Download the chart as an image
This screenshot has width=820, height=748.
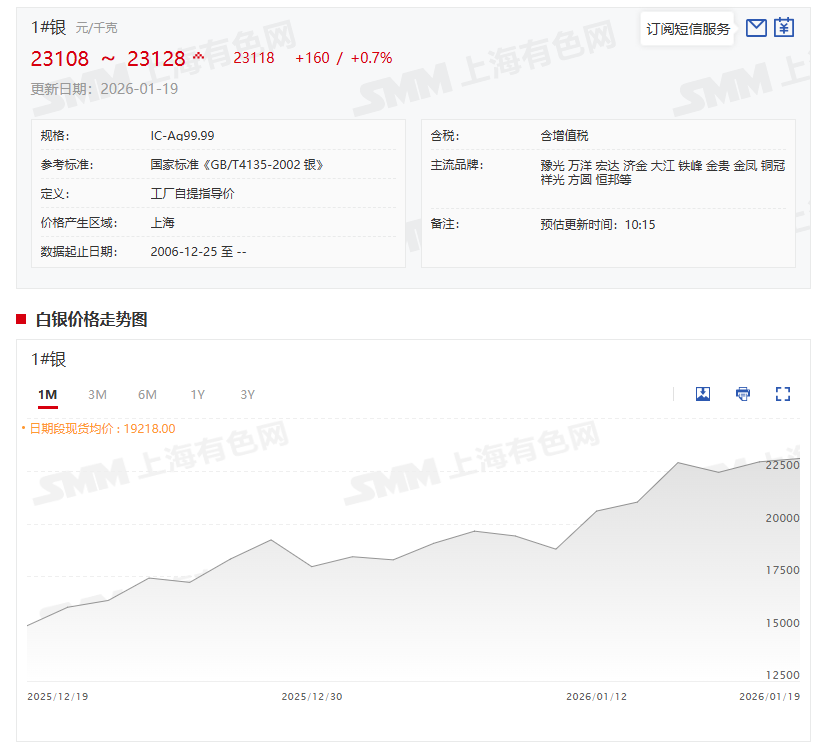point(703,394)
